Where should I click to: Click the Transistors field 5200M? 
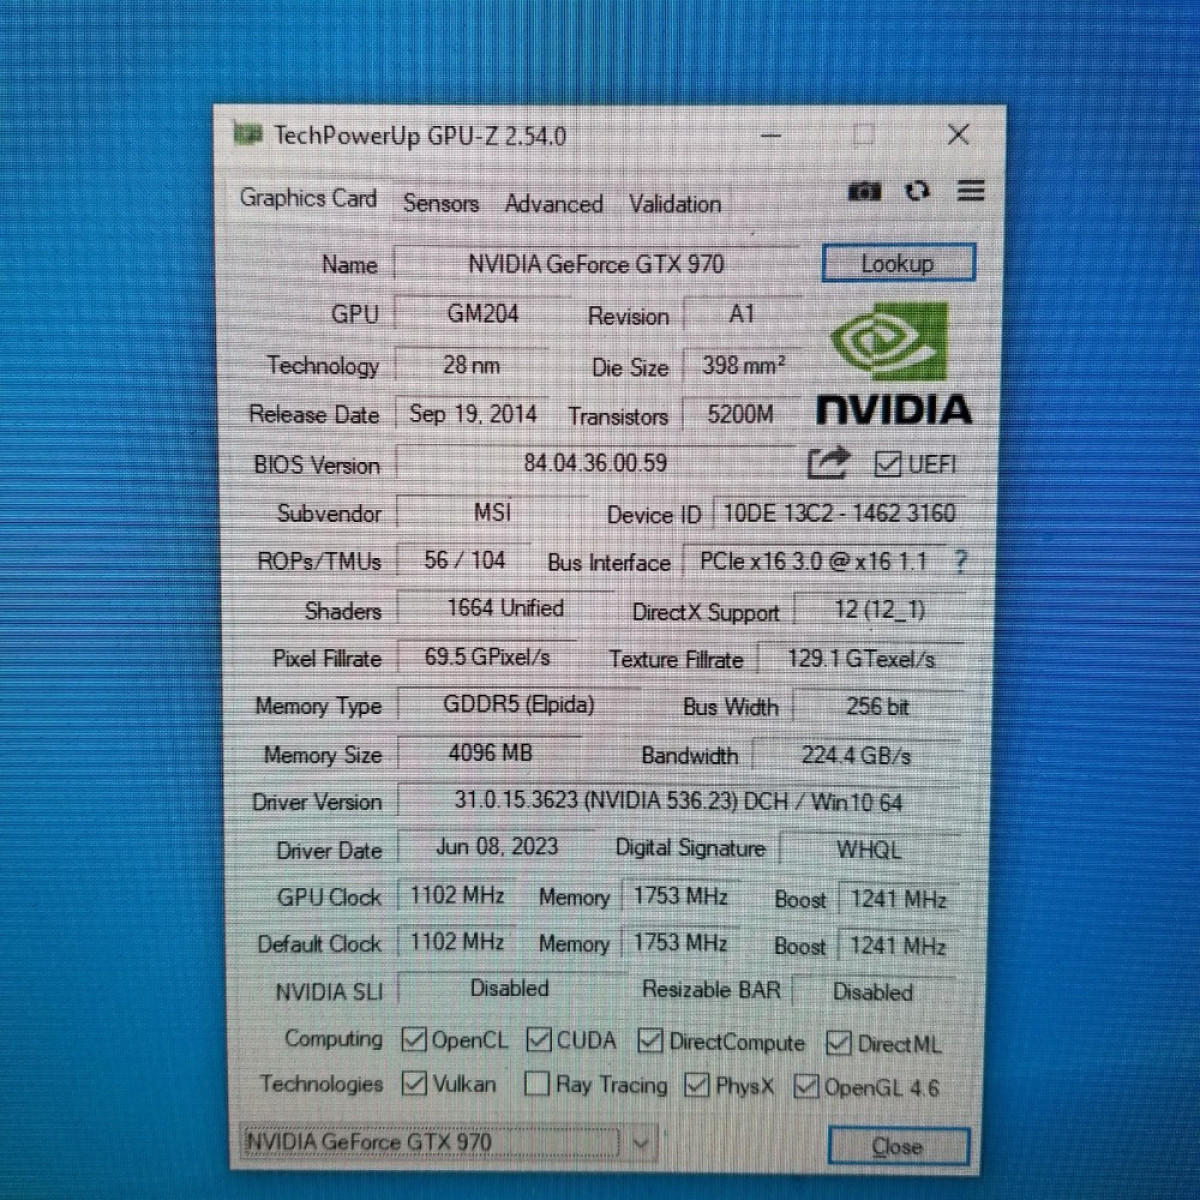click(742, 415)
